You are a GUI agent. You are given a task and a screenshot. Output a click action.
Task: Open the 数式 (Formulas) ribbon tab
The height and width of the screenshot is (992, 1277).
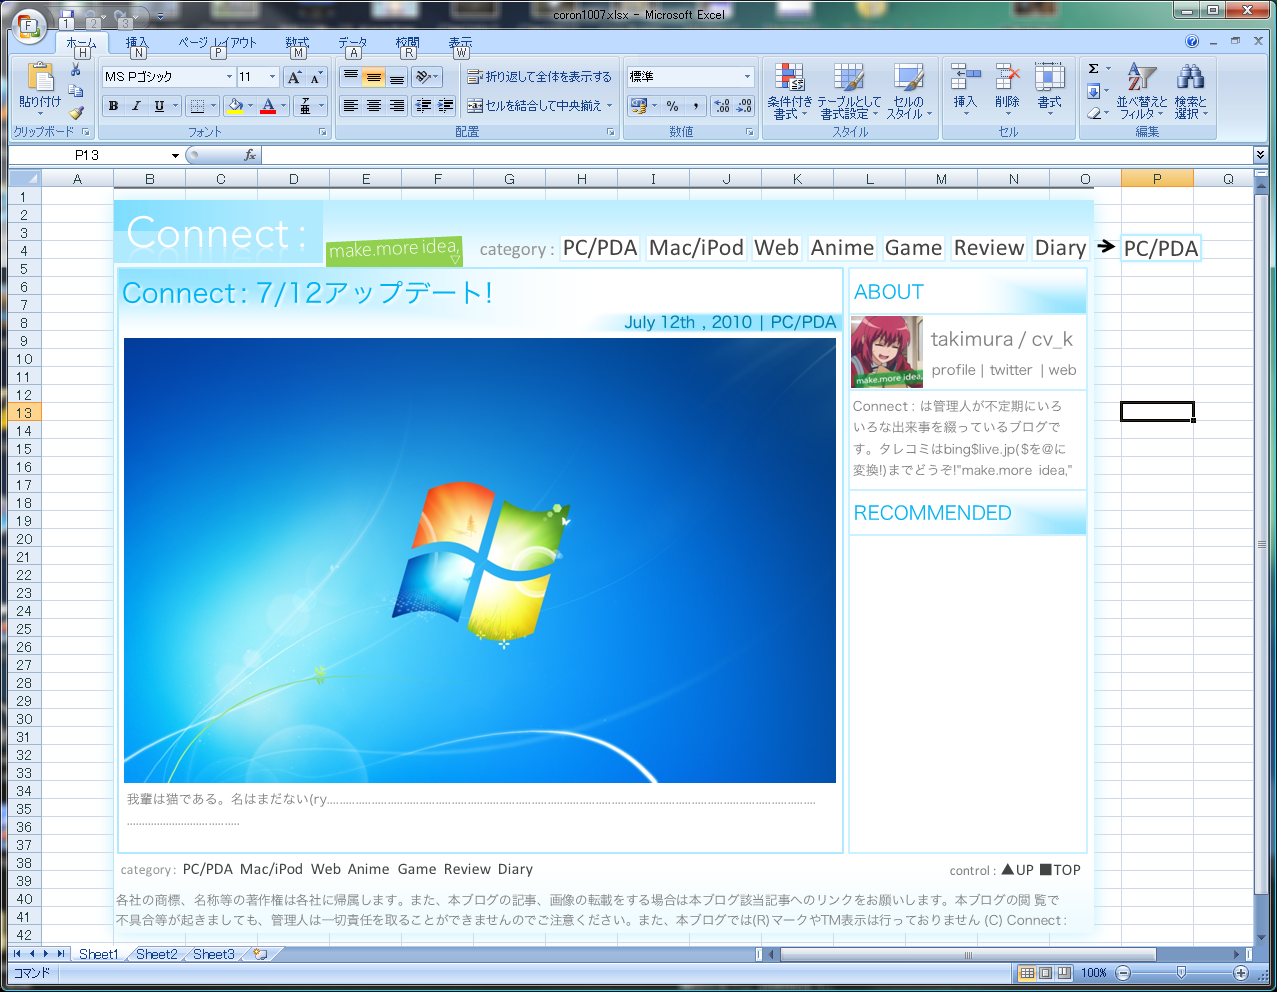[297, 43]
